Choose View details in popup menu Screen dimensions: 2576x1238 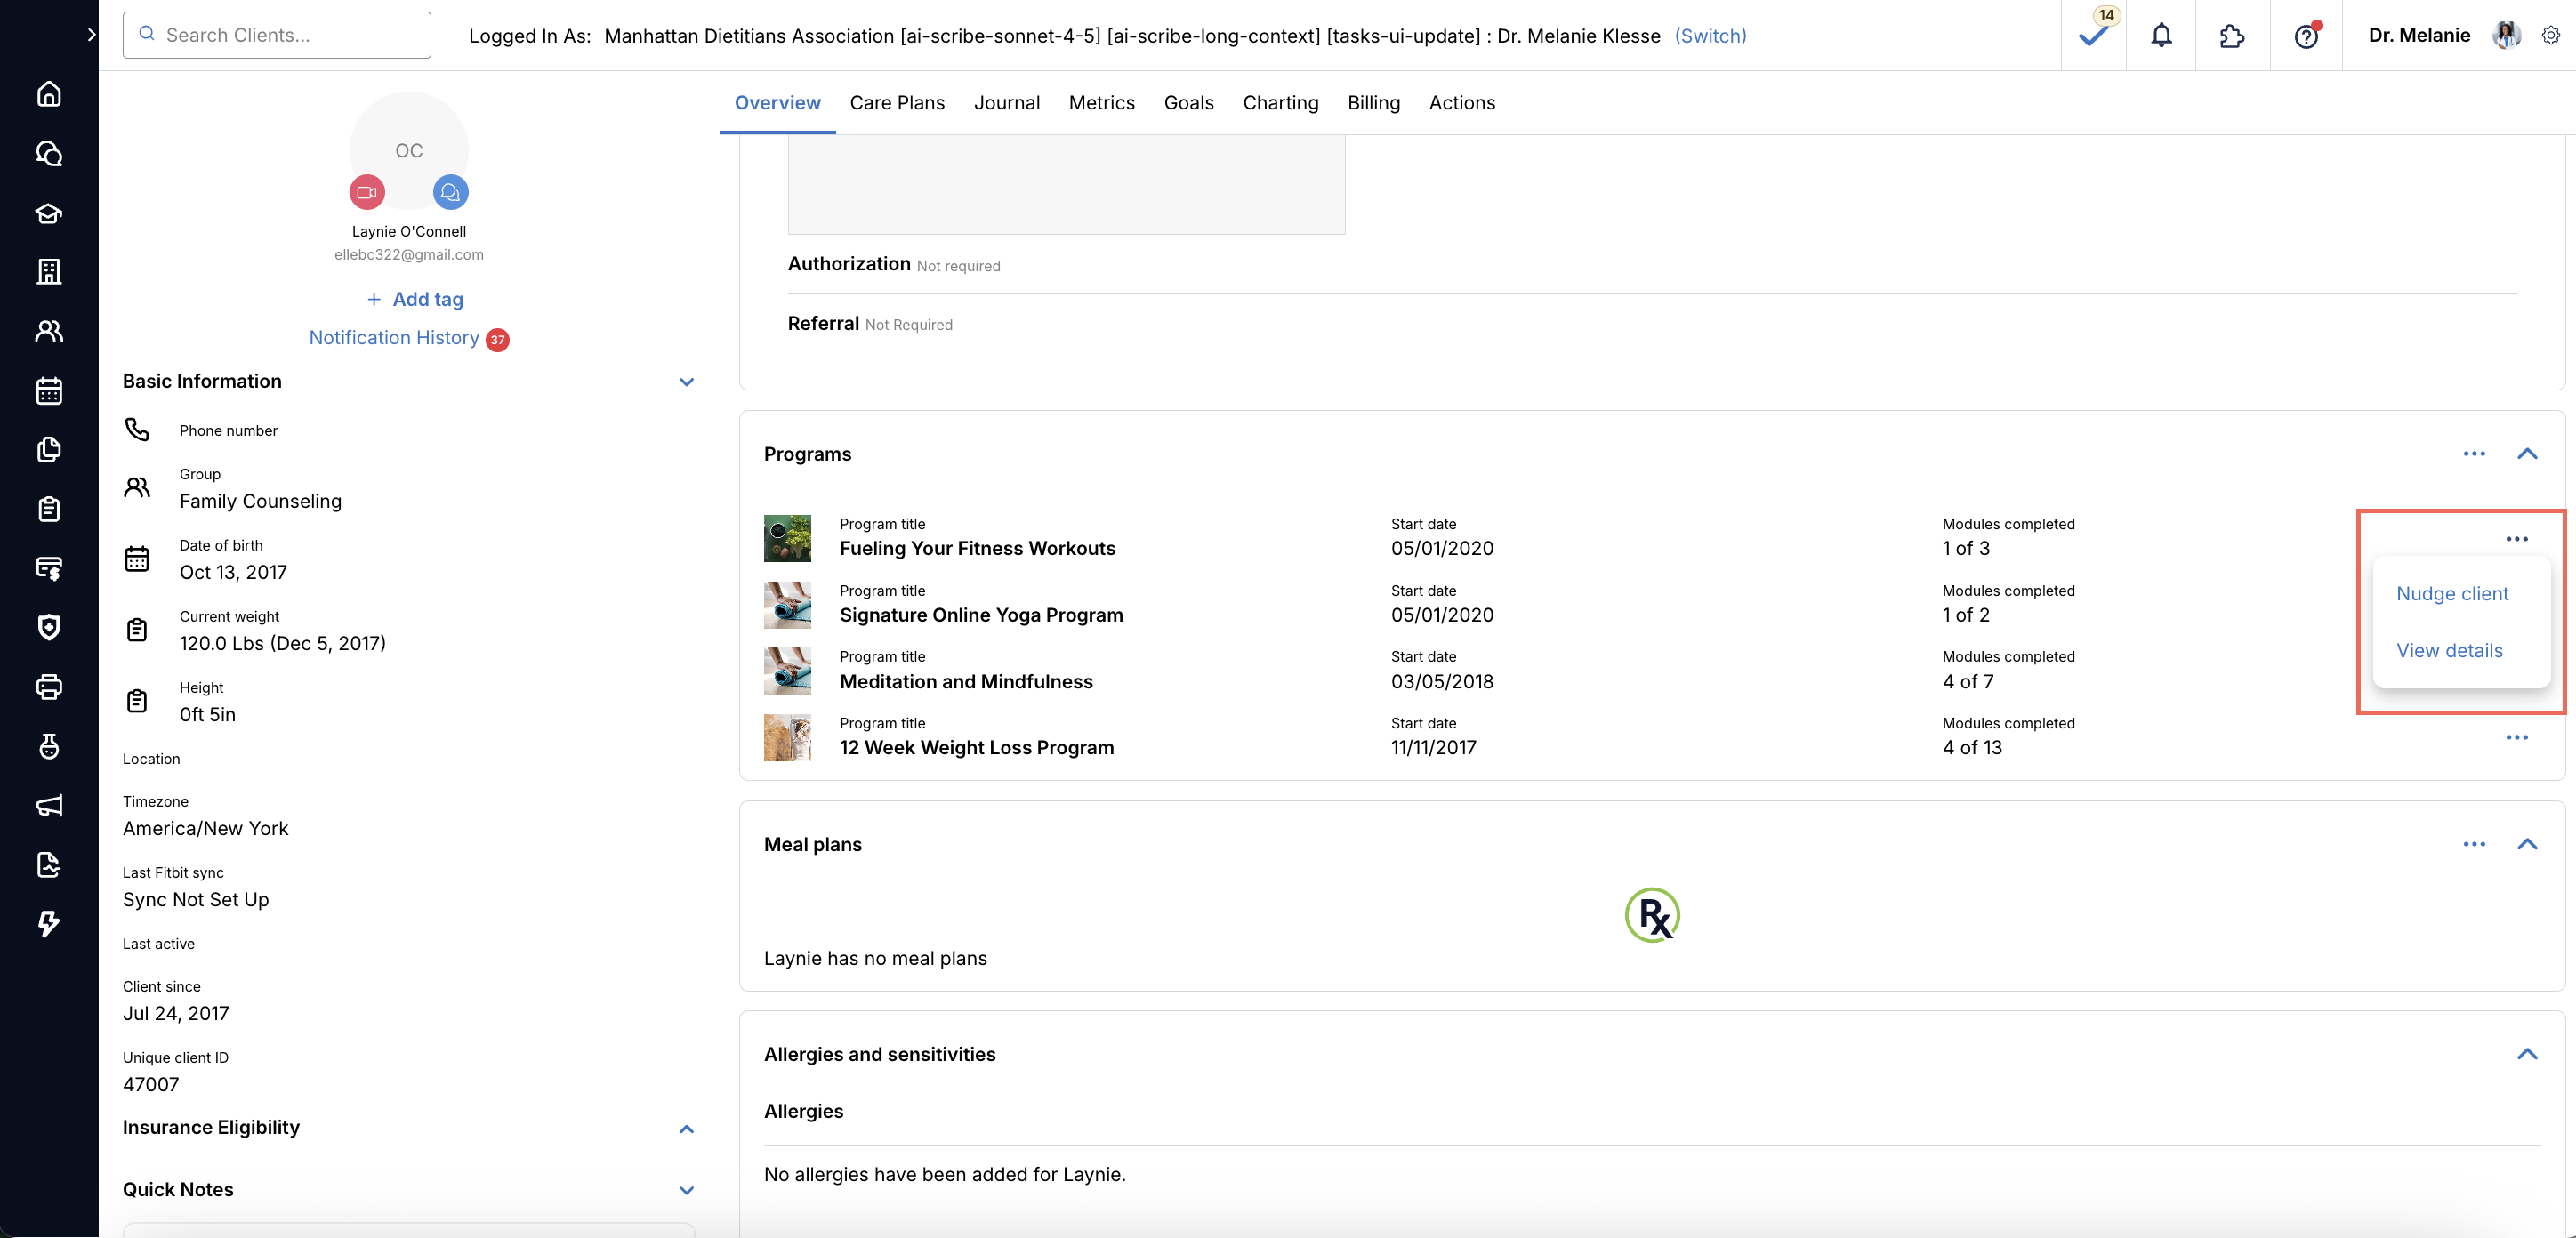pyautogui.click(x=2449, y=650)
